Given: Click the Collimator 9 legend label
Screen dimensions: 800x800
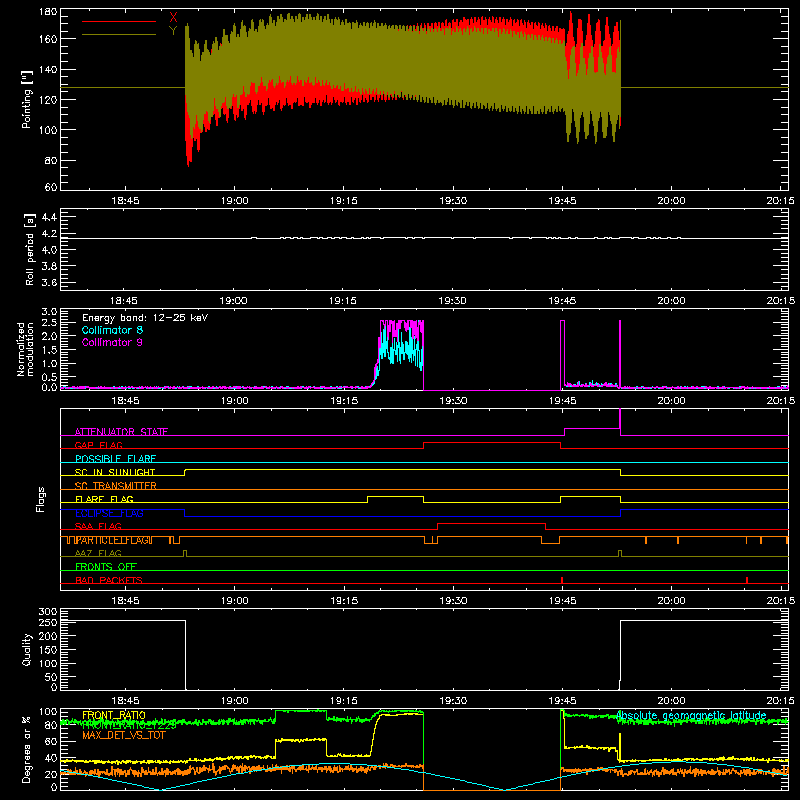Looking at the screenshot, I should click(112, 342).
